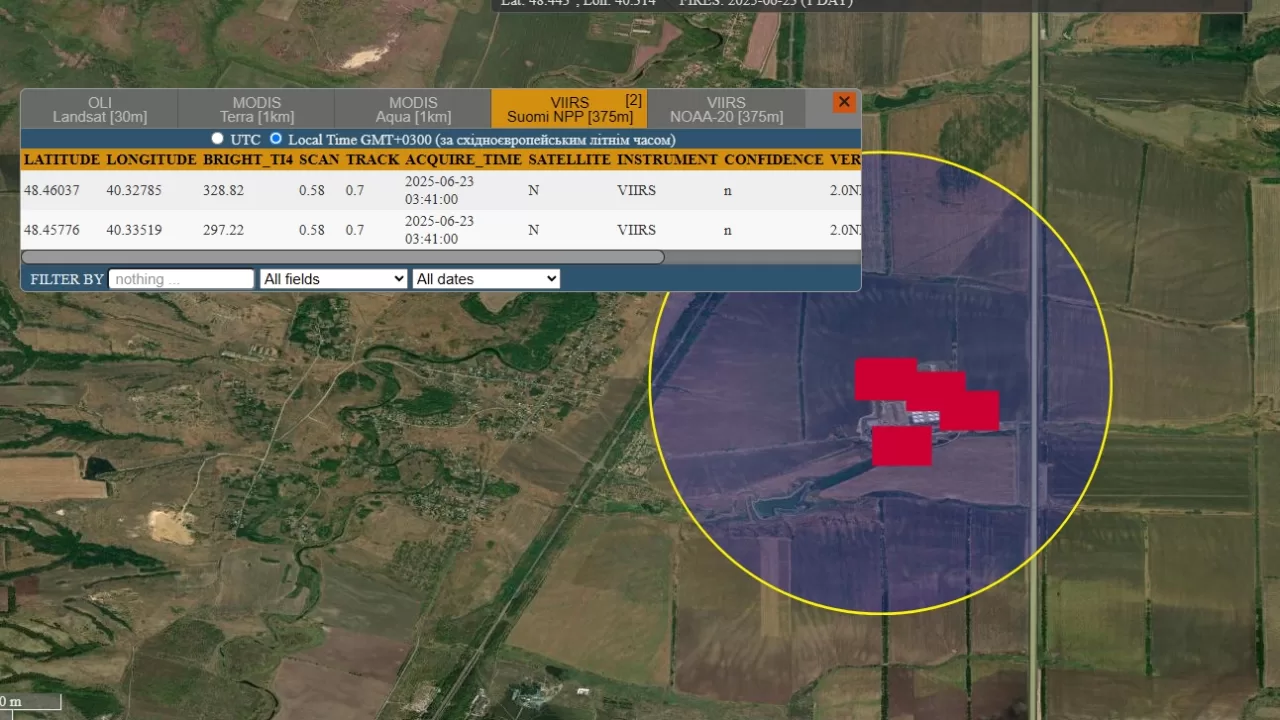Click the southernmost red fire hotspot square
This screenshot has height=720, width=1280.
coord(901,446)
